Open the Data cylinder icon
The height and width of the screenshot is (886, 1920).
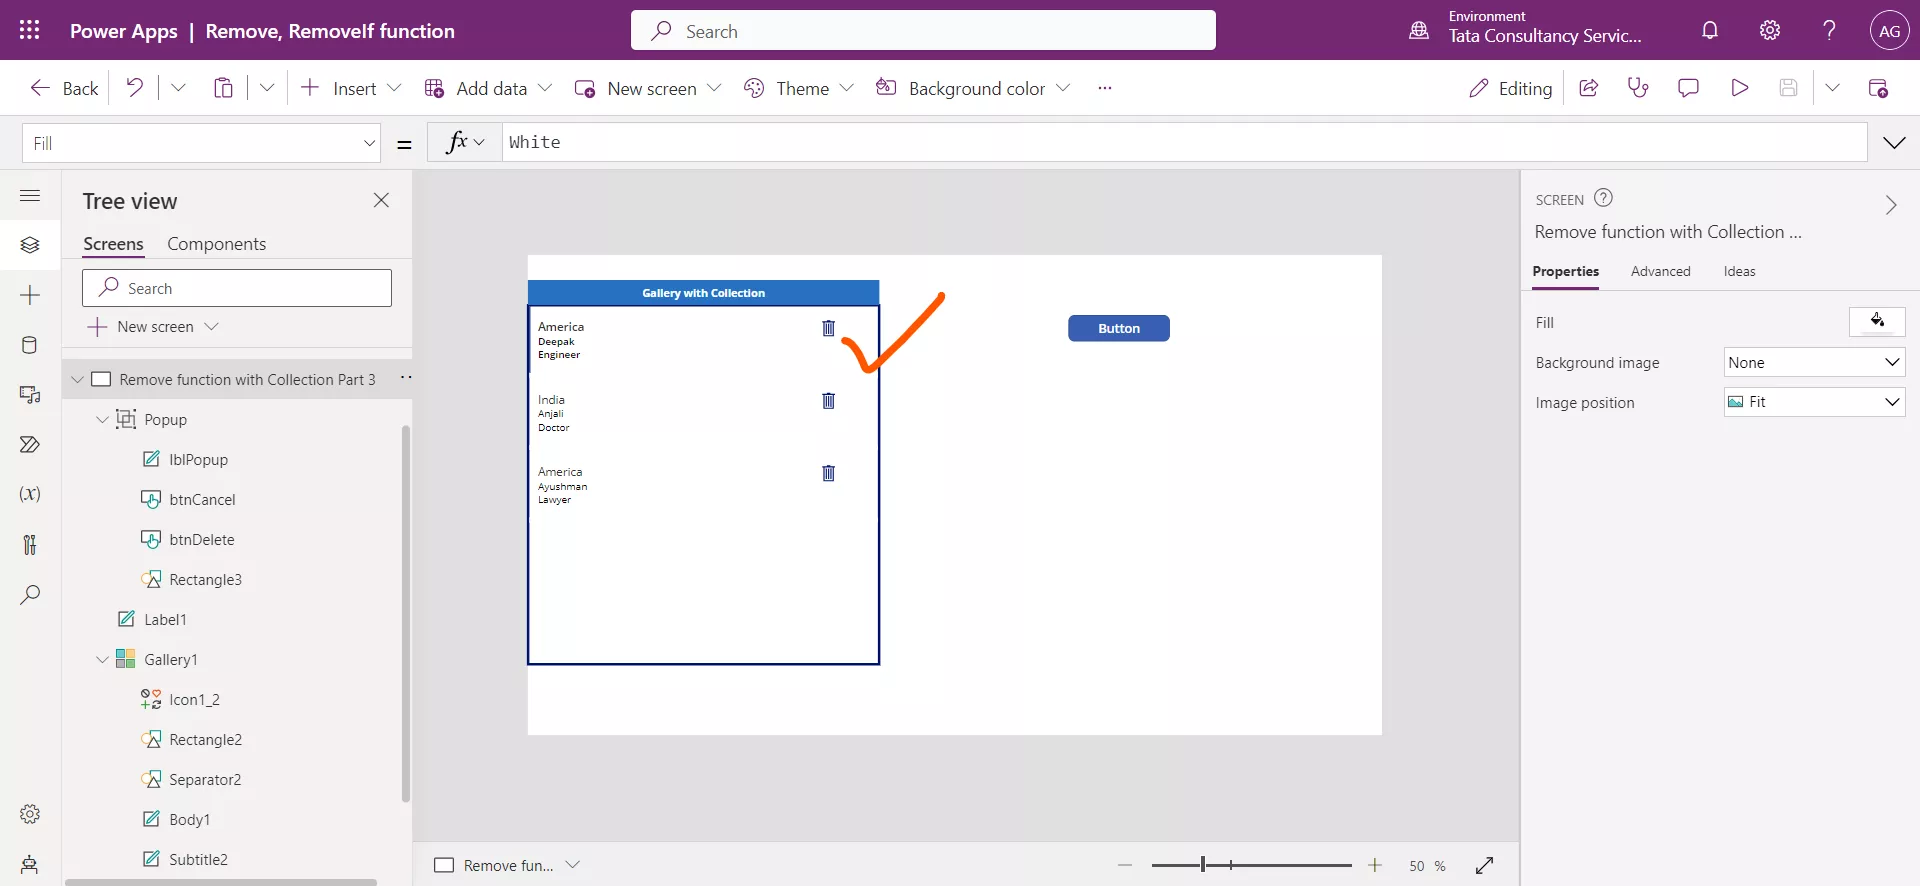coord(30,345)
